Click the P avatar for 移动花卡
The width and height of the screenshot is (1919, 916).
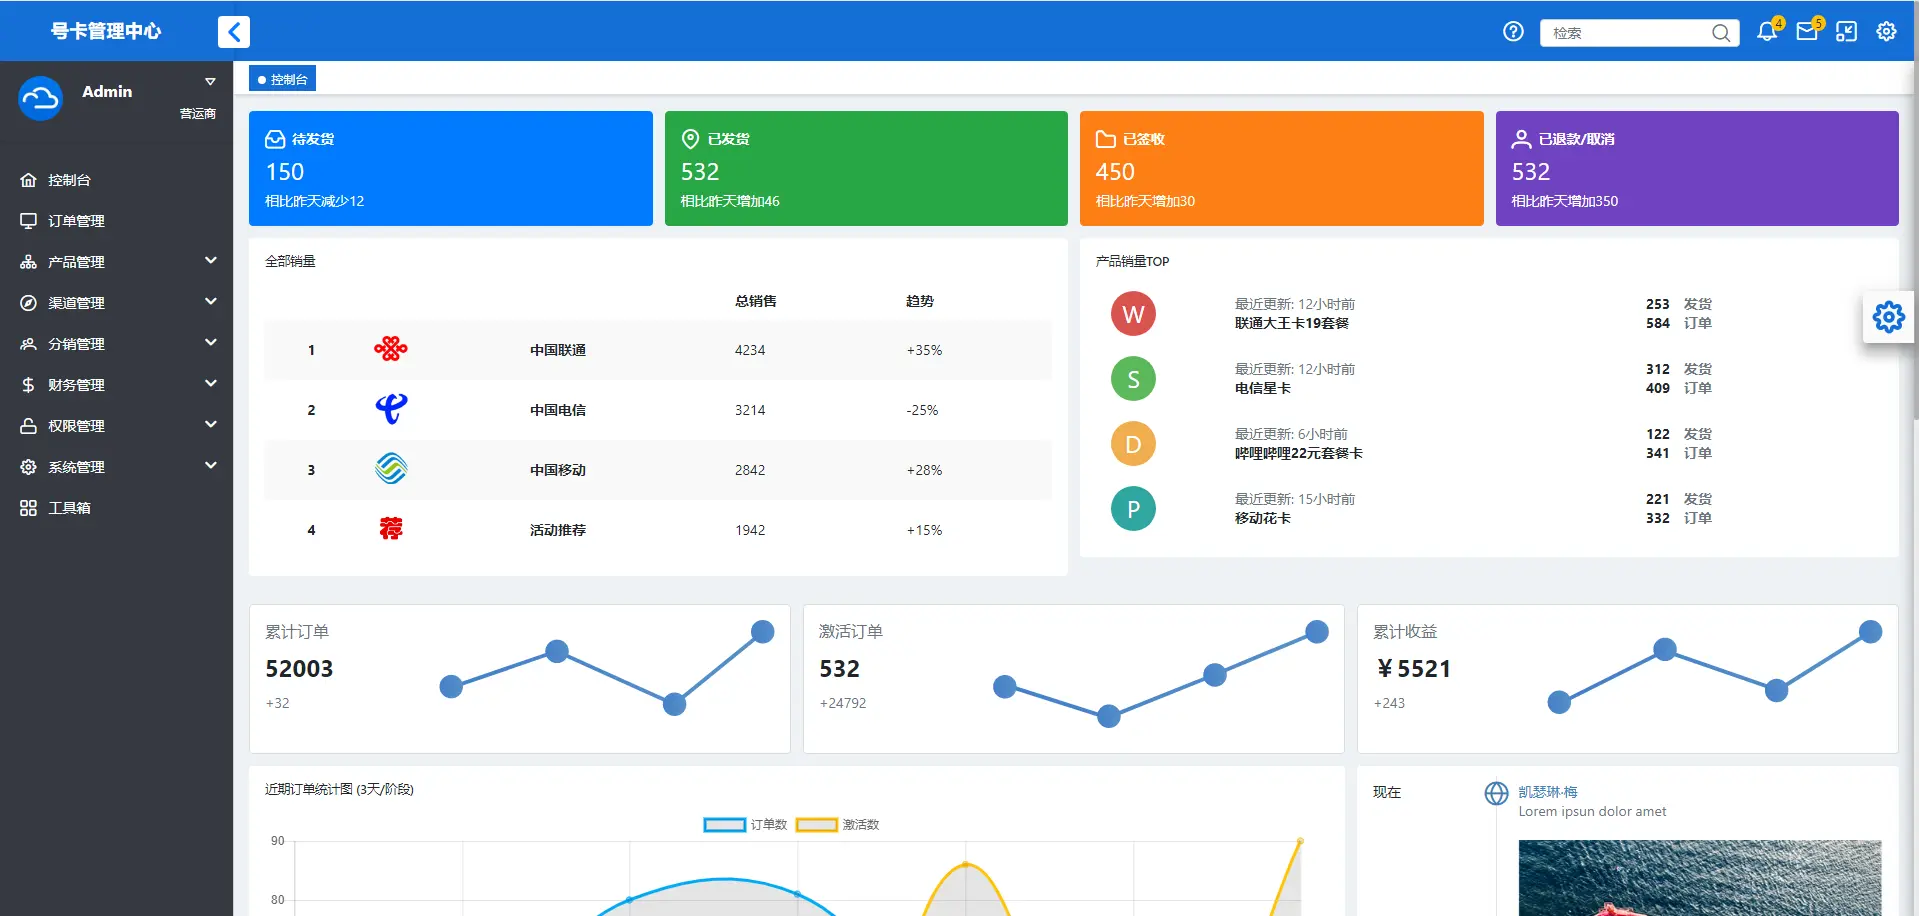coord(1133,509)
